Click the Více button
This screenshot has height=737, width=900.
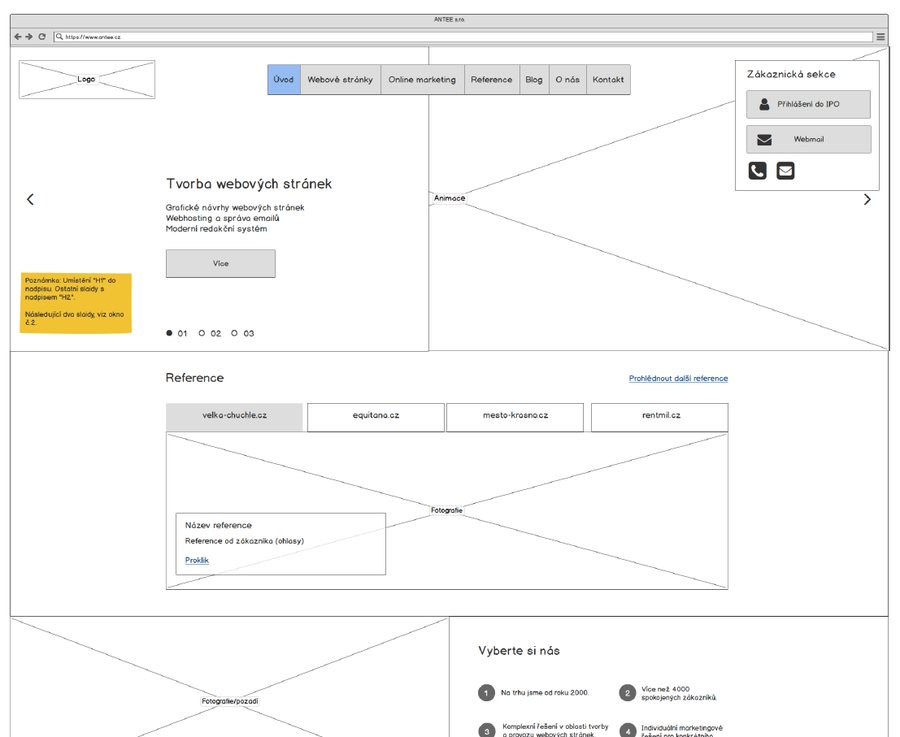[x=220, y=264]
